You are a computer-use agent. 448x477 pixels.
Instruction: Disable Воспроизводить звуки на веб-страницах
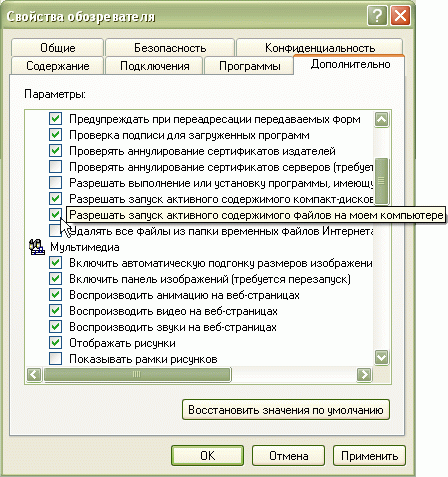coord(55,327)
